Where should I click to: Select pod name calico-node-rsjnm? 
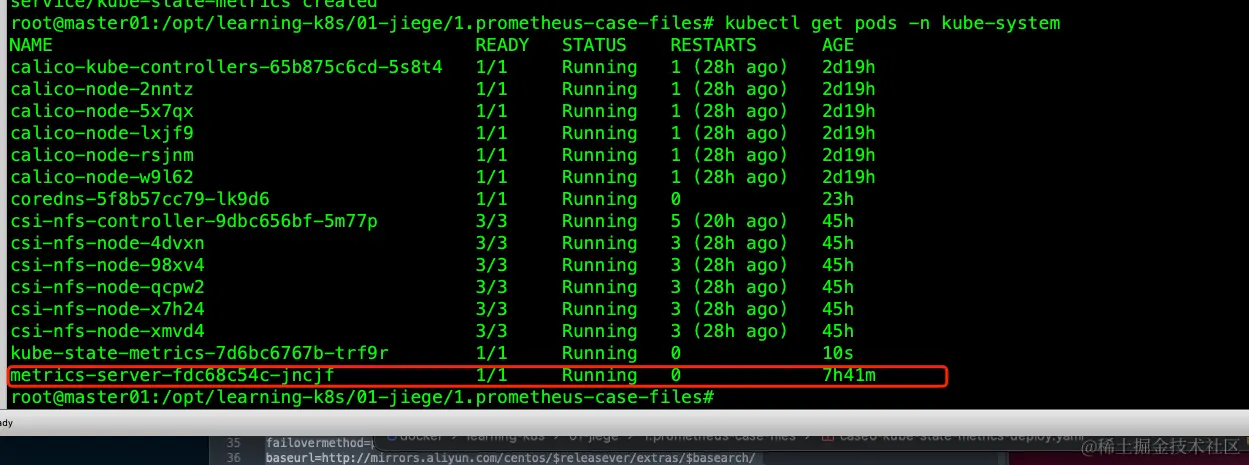(x=101, y=155)
